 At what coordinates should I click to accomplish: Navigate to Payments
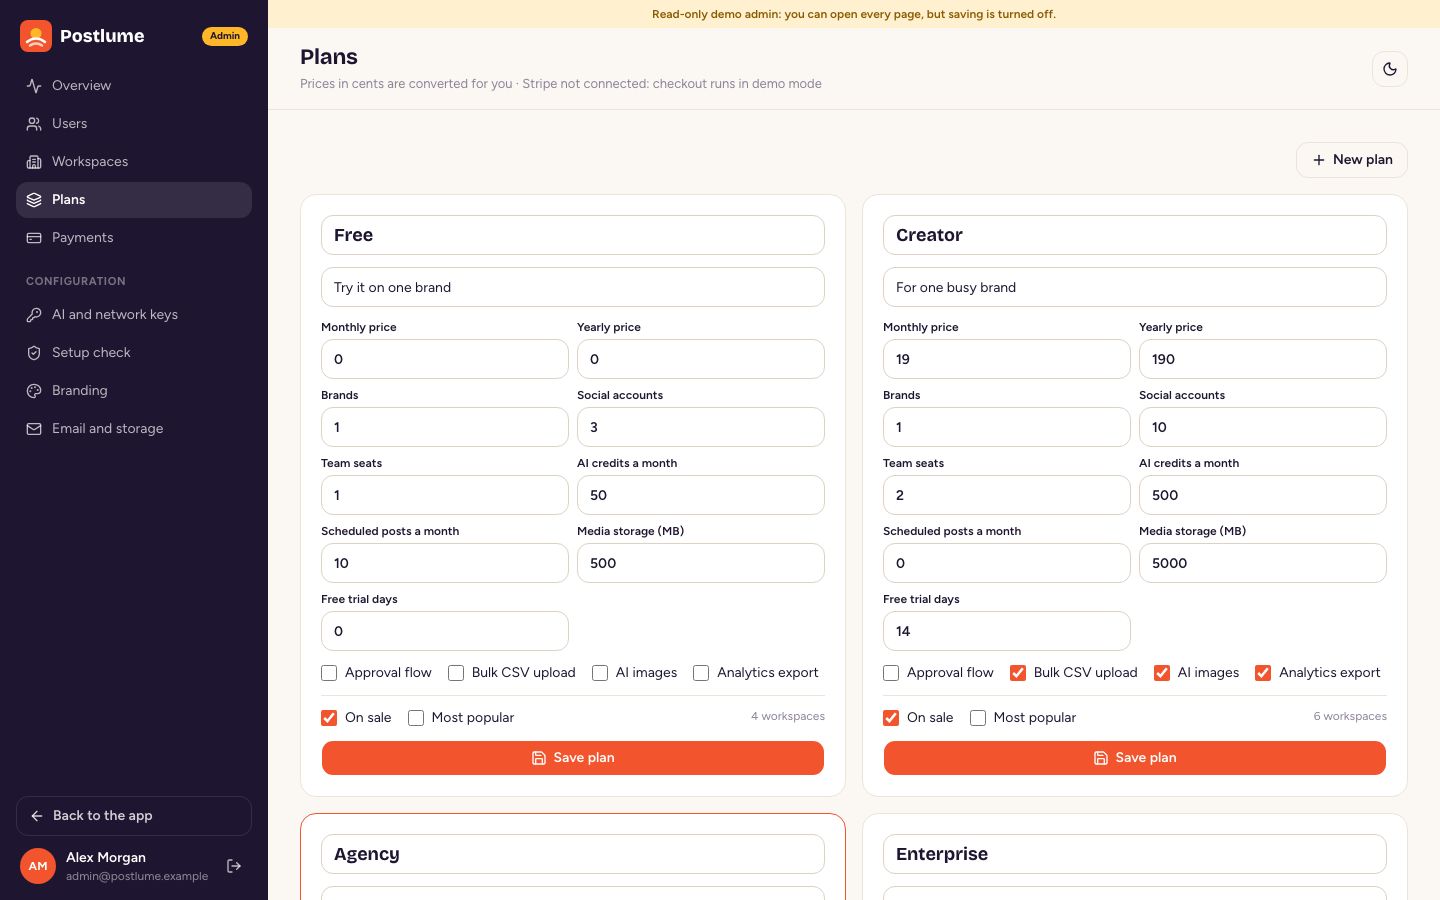point(134,238)
